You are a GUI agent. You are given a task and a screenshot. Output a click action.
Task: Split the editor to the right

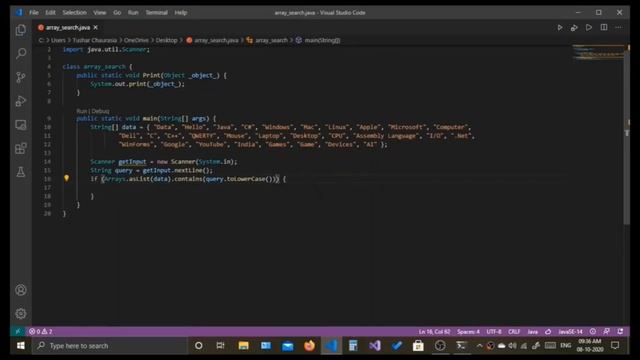tap(604, 27)
